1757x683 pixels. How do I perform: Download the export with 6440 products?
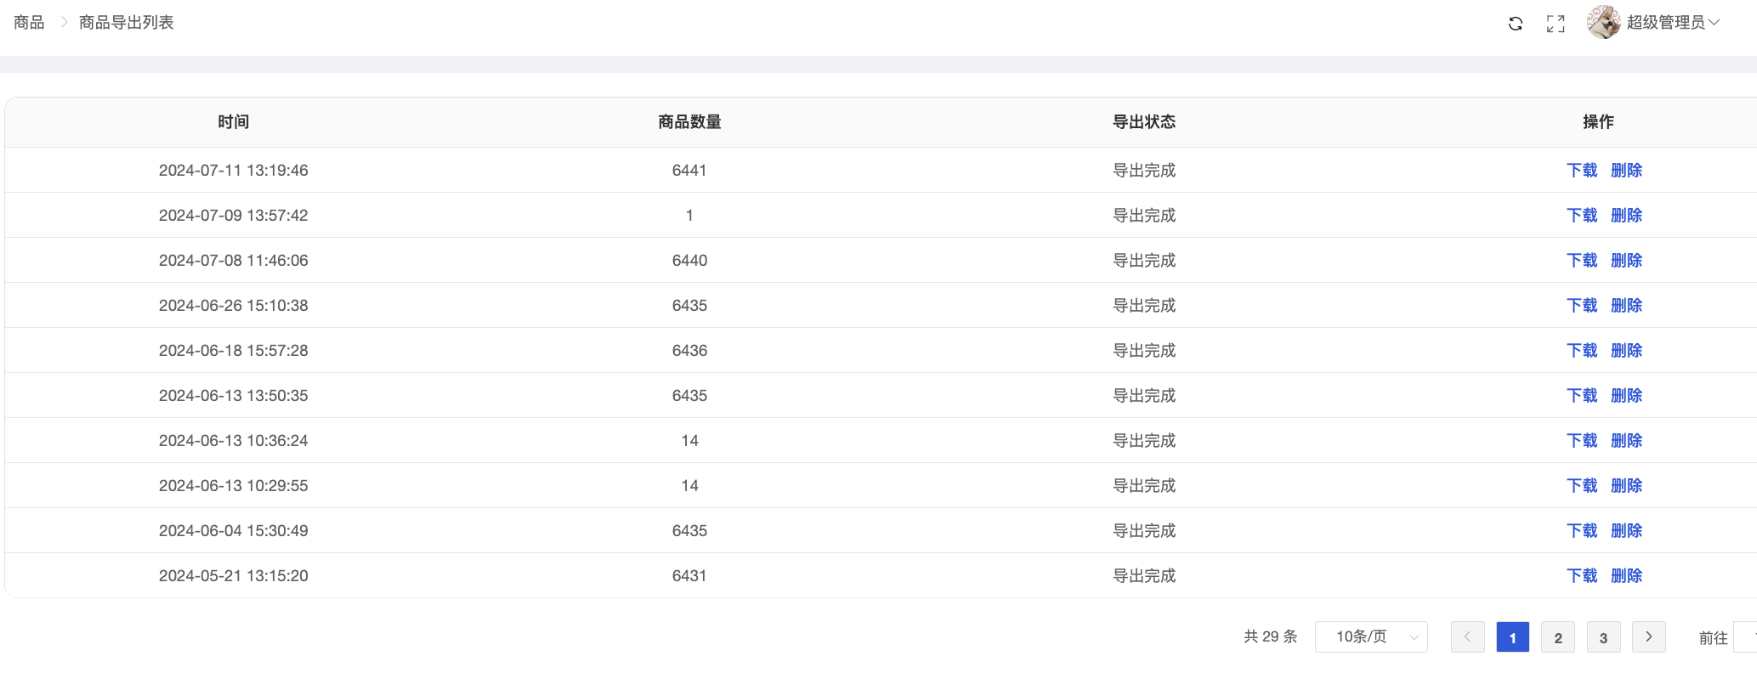click(x=1581, y=260)
